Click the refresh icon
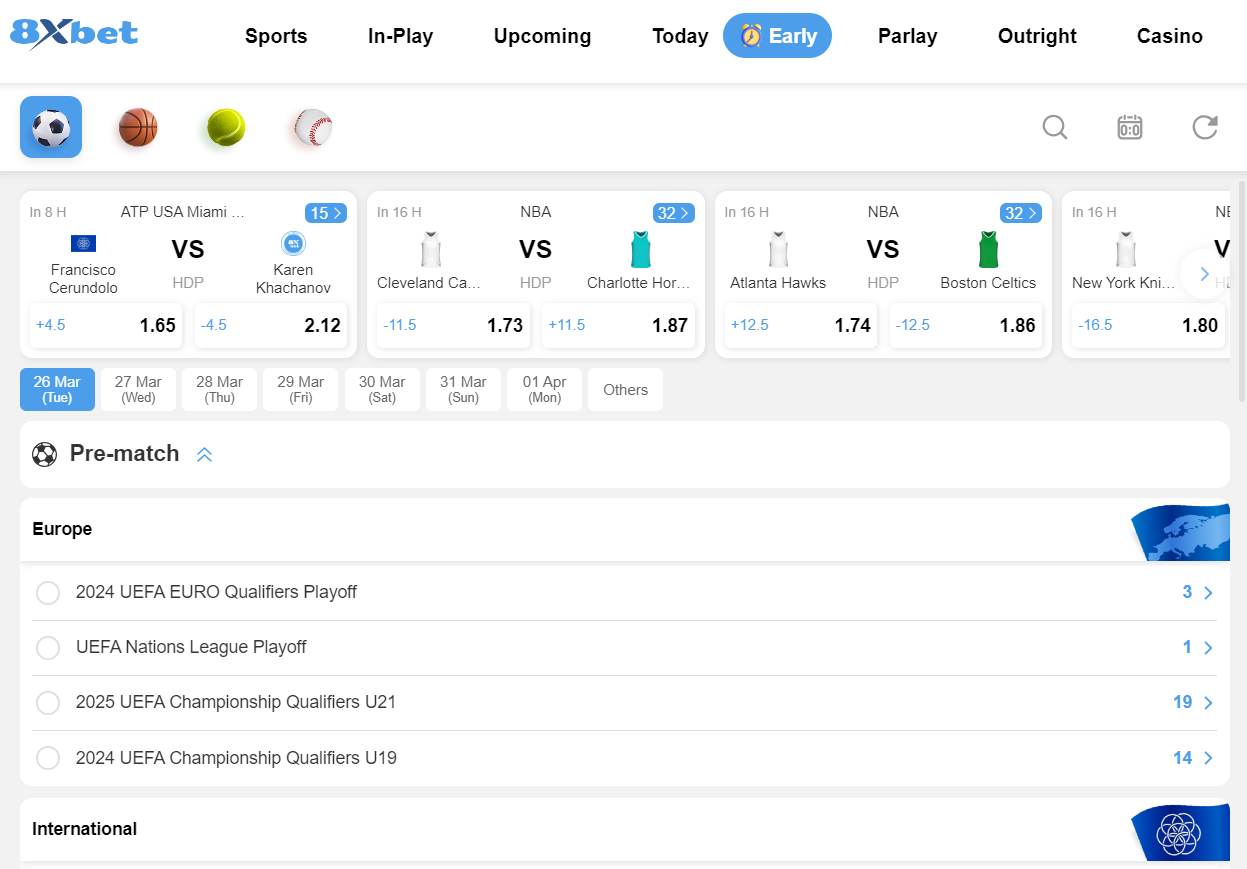This screenshot has height=869, width=1247. [1205, 127]
